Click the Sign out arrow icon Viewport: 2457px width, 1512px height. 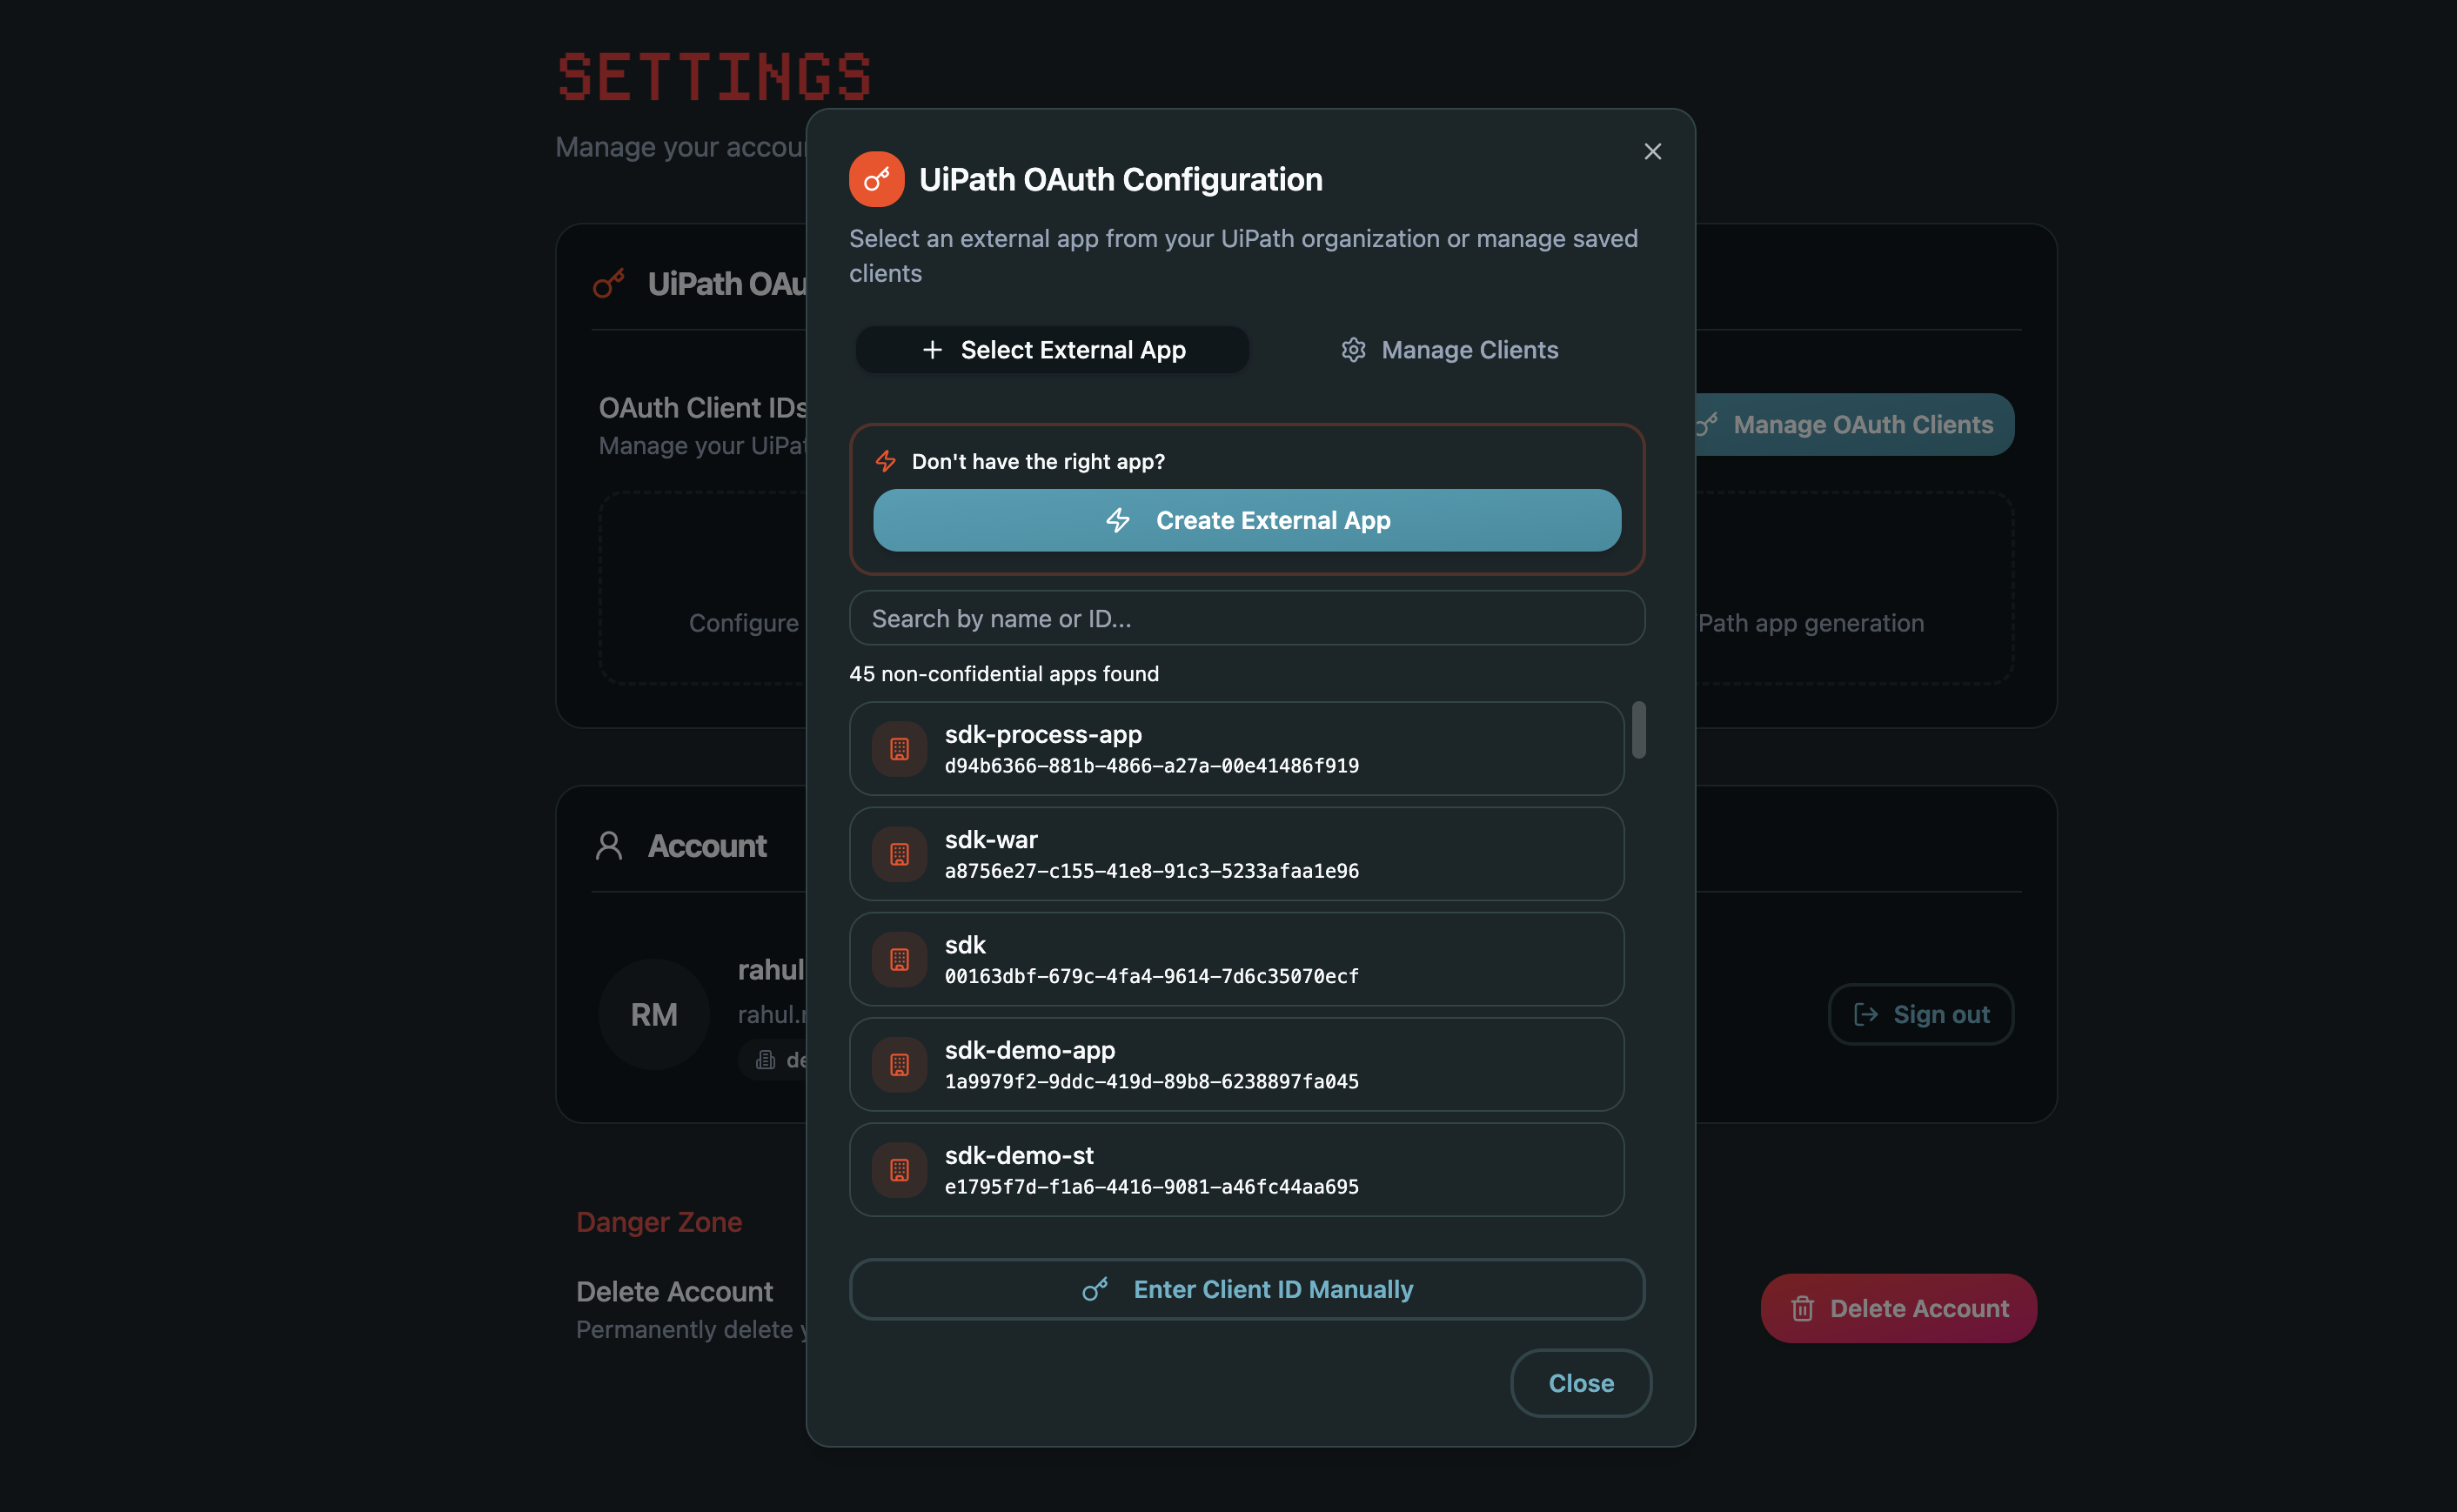(x=1865, y=1014)
